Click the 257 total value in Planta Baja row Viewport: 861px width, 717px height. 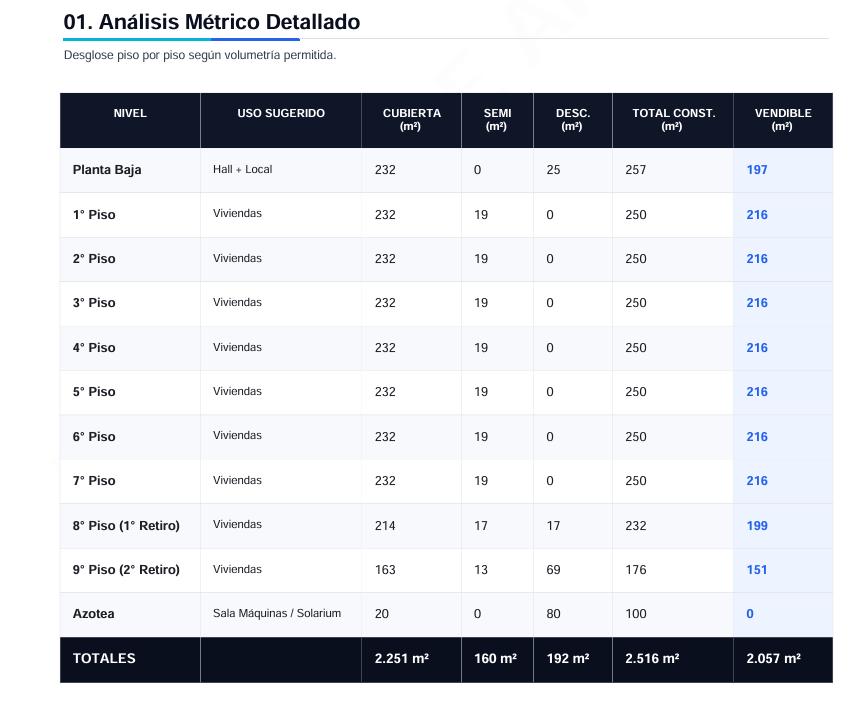(635, 170)
